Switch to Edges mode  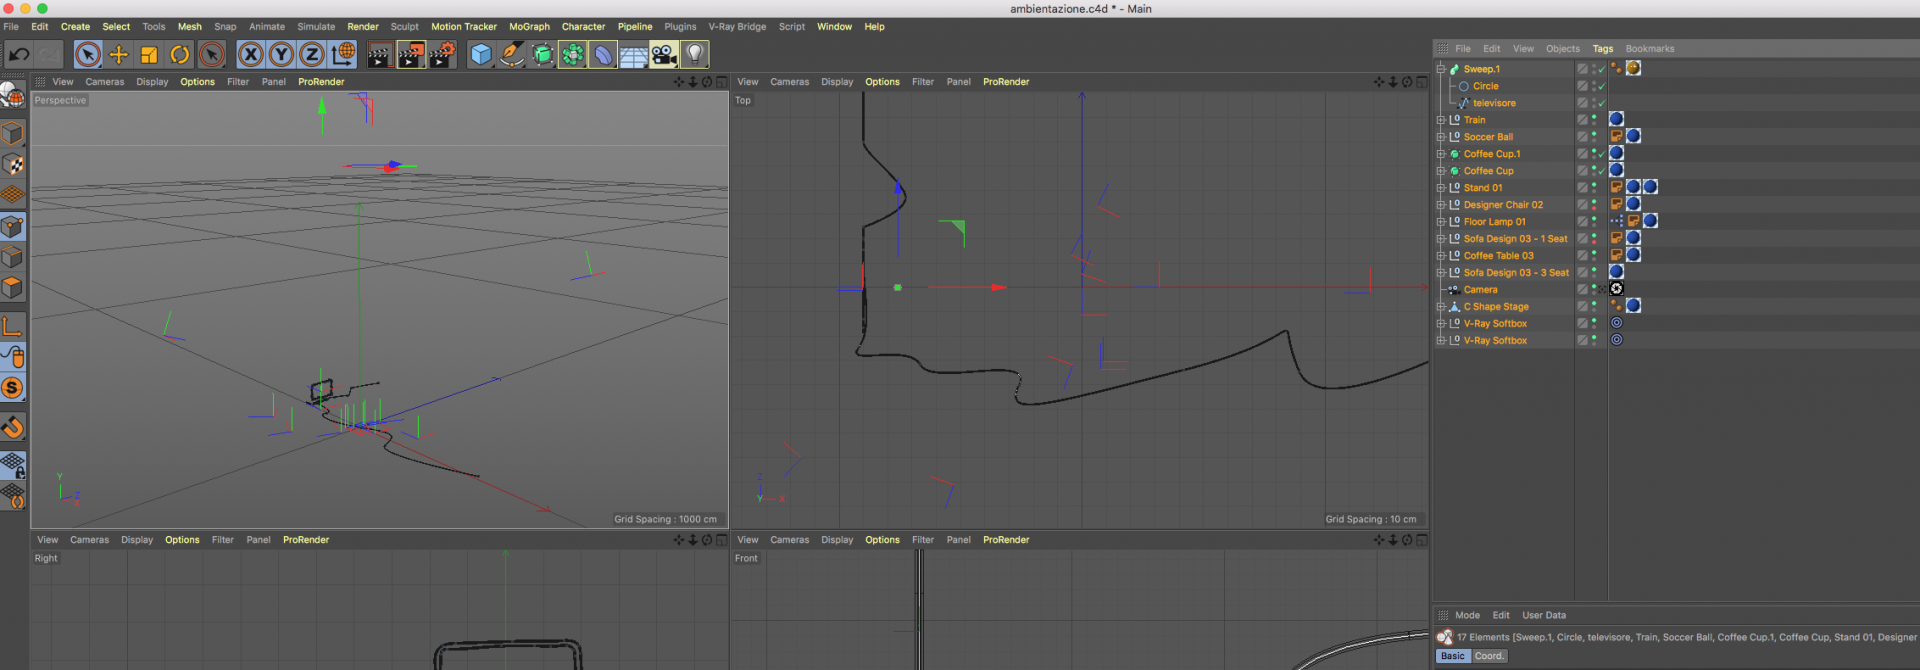point(13,258)
